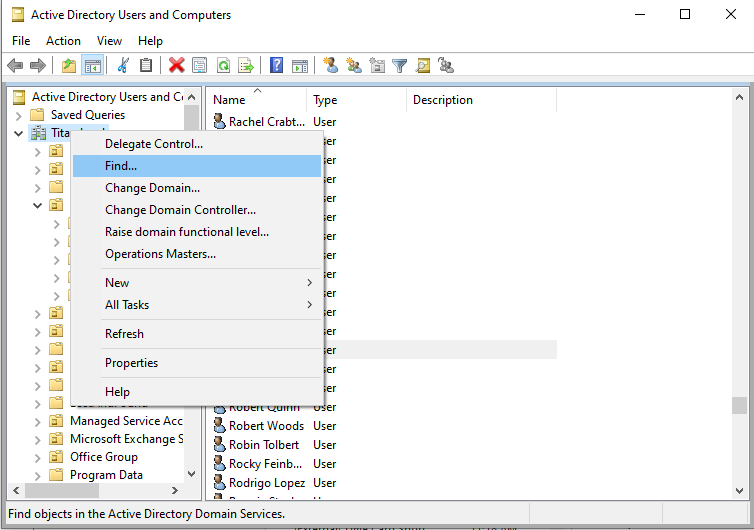Screen dimensions: 754x530
Task: Select Operations Masters... entry
Action: [197, 254]
